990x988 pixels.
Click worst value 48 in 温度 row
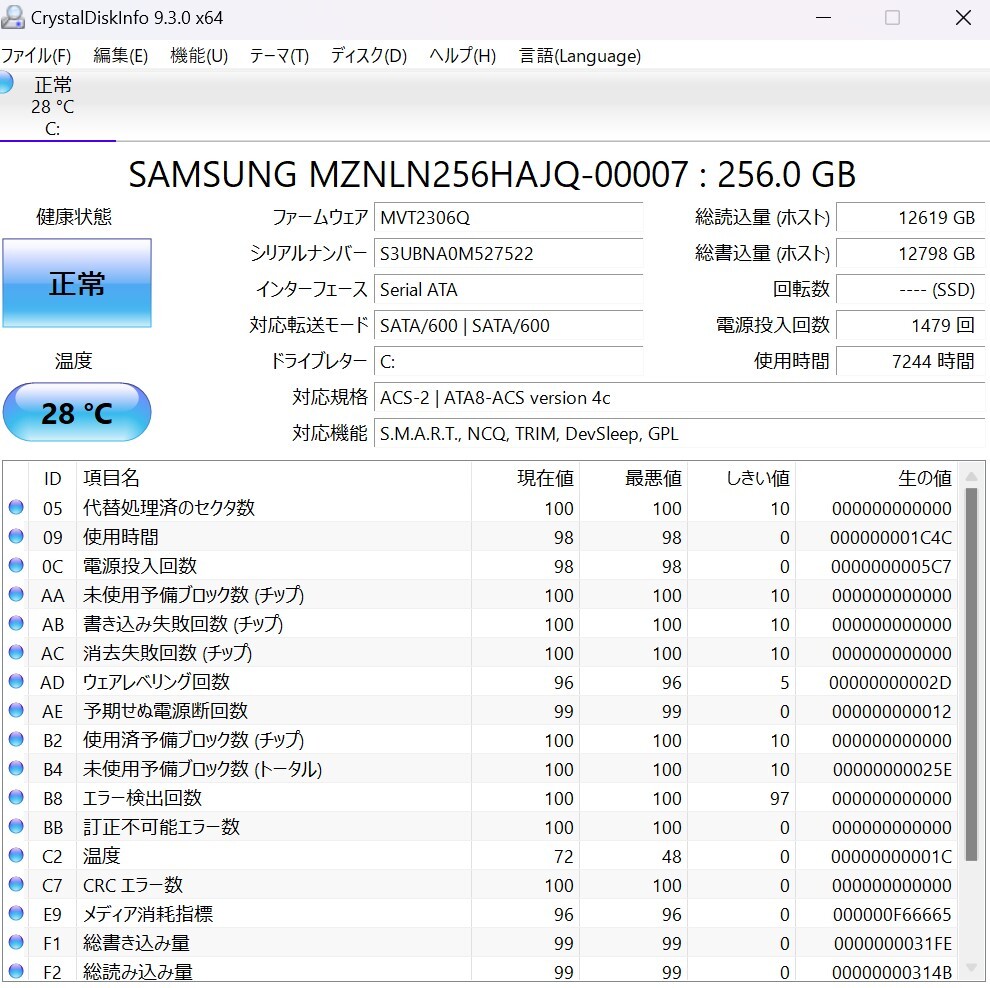click(672, 856)
